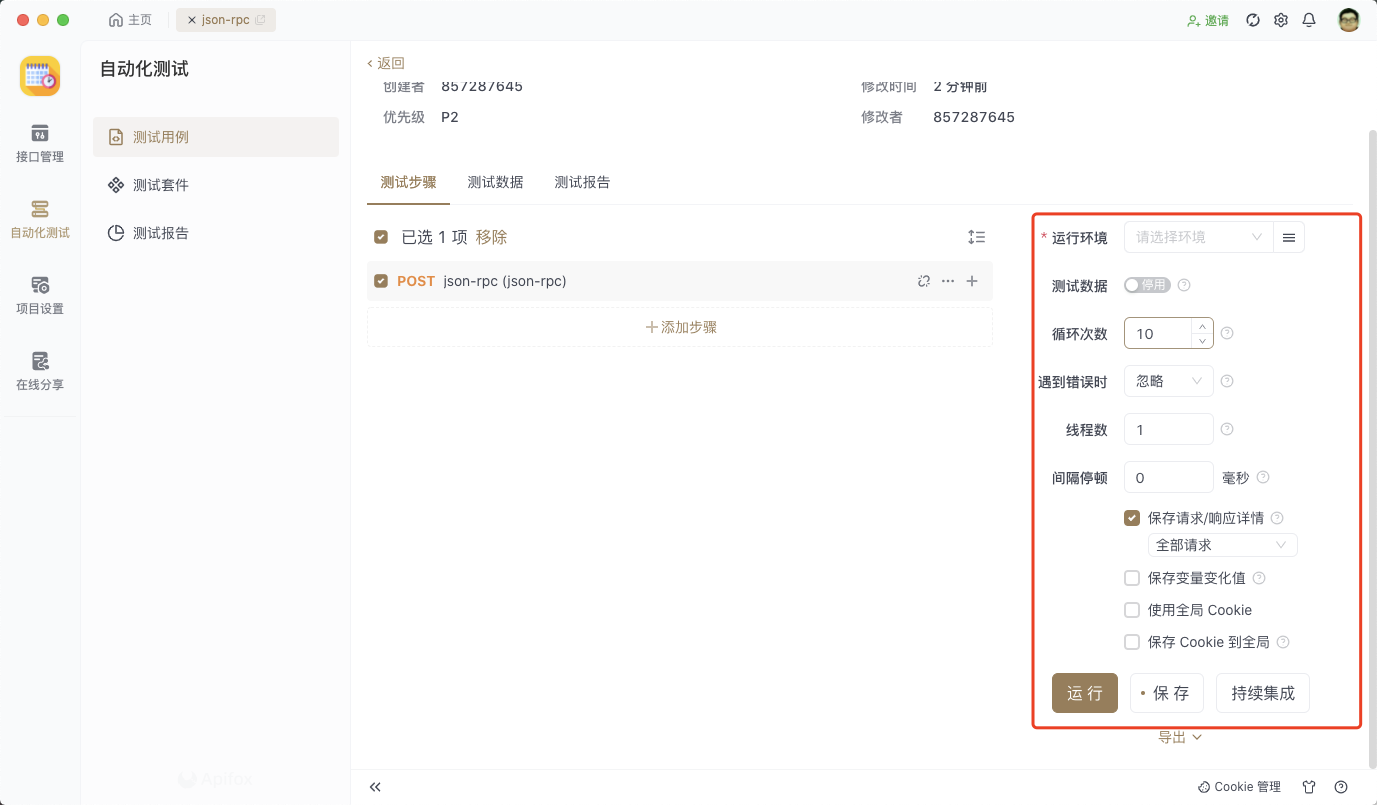Open the 全部请求 dropdown
The width and height of the screenshot is (1377, 805).
pyautogui.click(x=1222, y=544)
